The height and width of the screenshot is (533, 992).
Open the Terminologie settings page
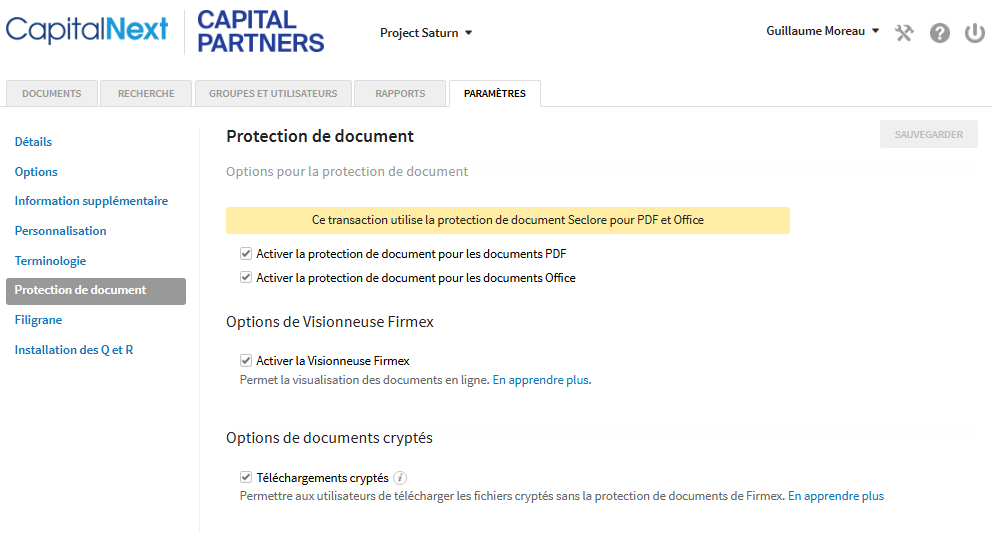click(x=51, y=261)
